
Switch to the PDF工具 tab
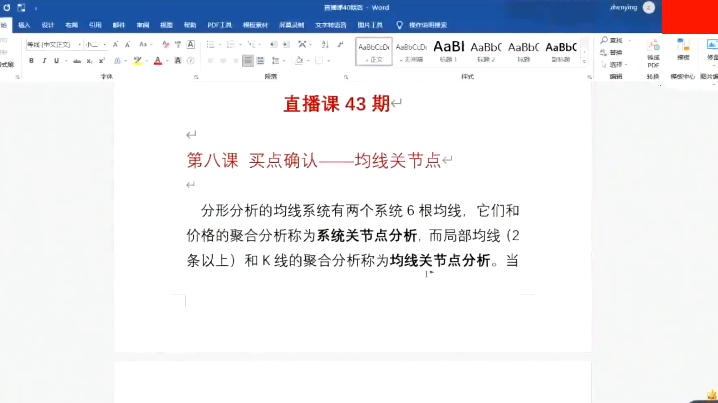tap(218, 24)
